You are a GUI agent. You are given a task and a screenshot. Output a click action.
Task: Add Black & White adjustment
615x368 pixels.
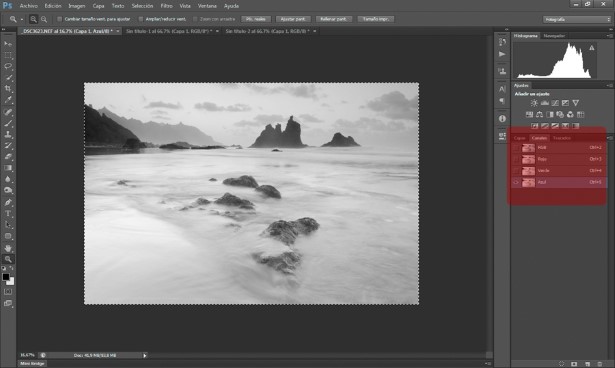click(549, 114)
